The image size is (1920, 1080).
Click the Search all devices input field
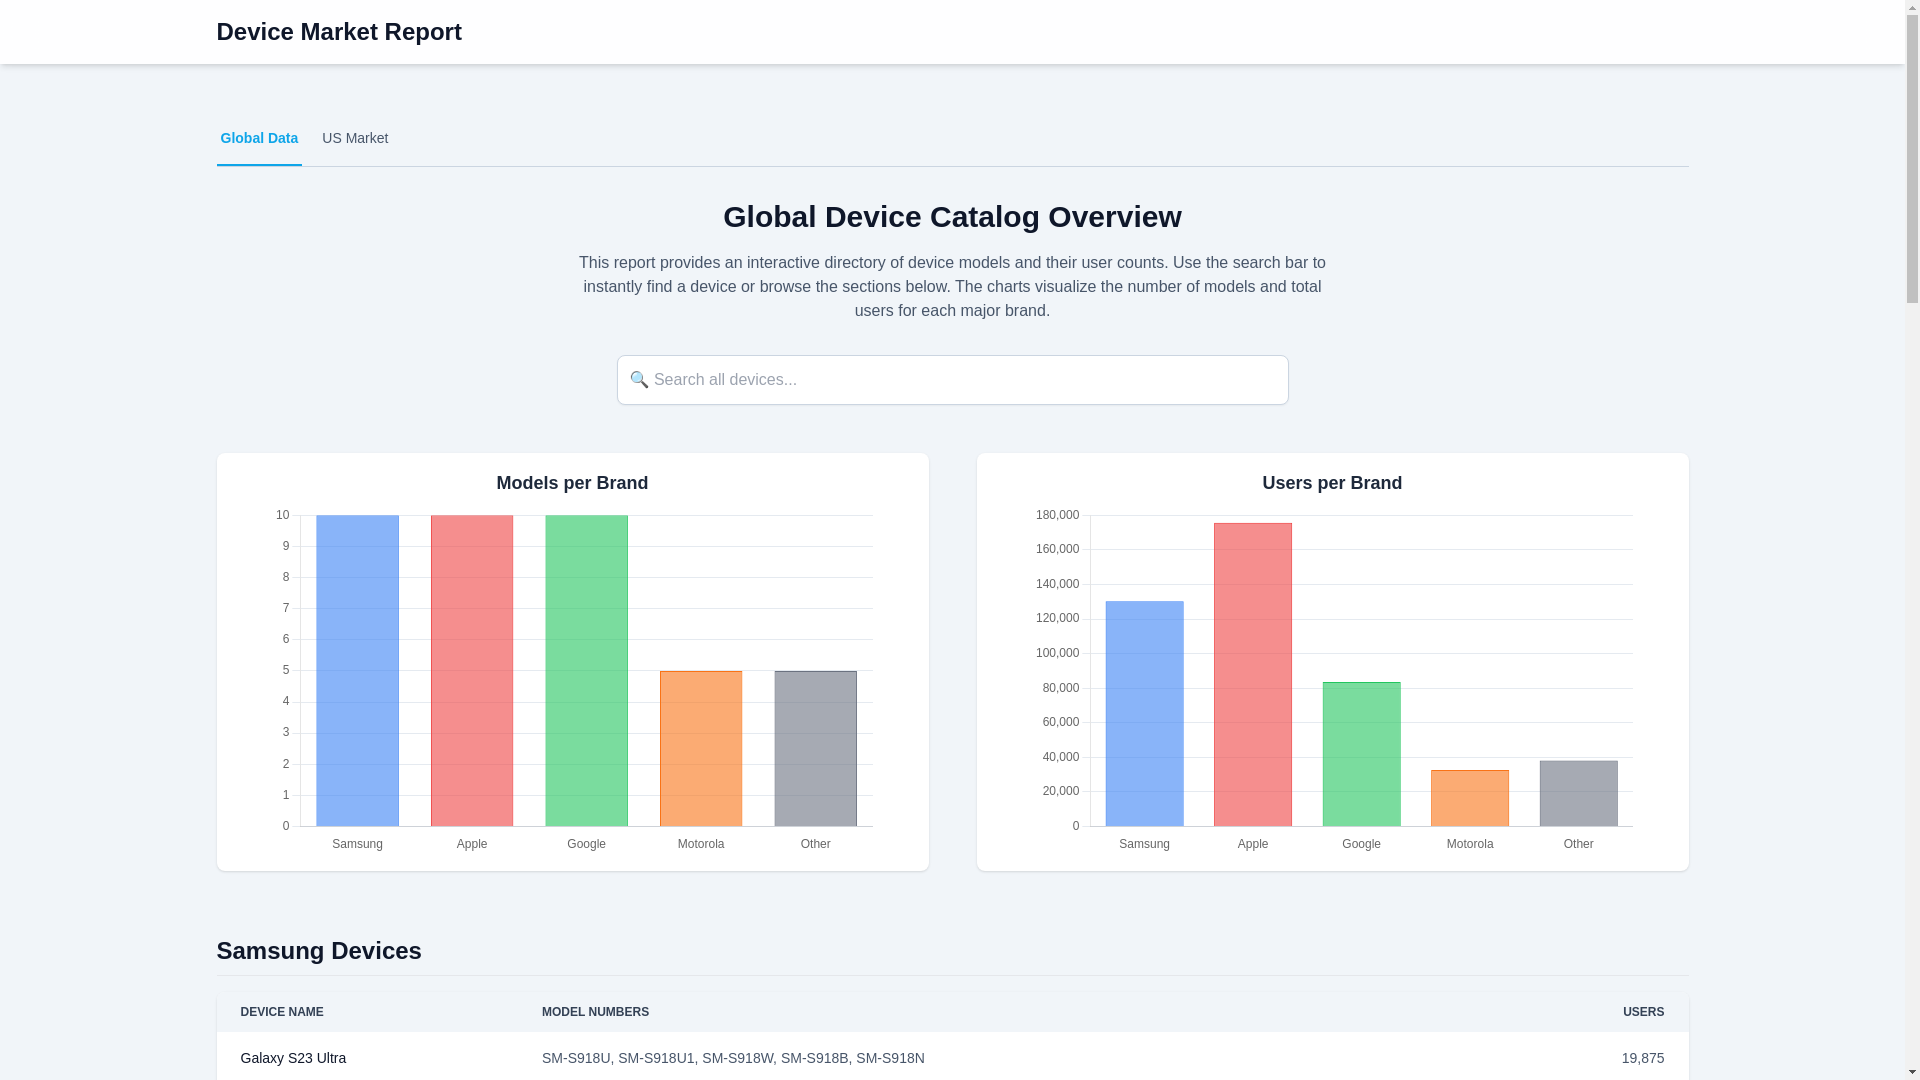(x=952, y=380)
